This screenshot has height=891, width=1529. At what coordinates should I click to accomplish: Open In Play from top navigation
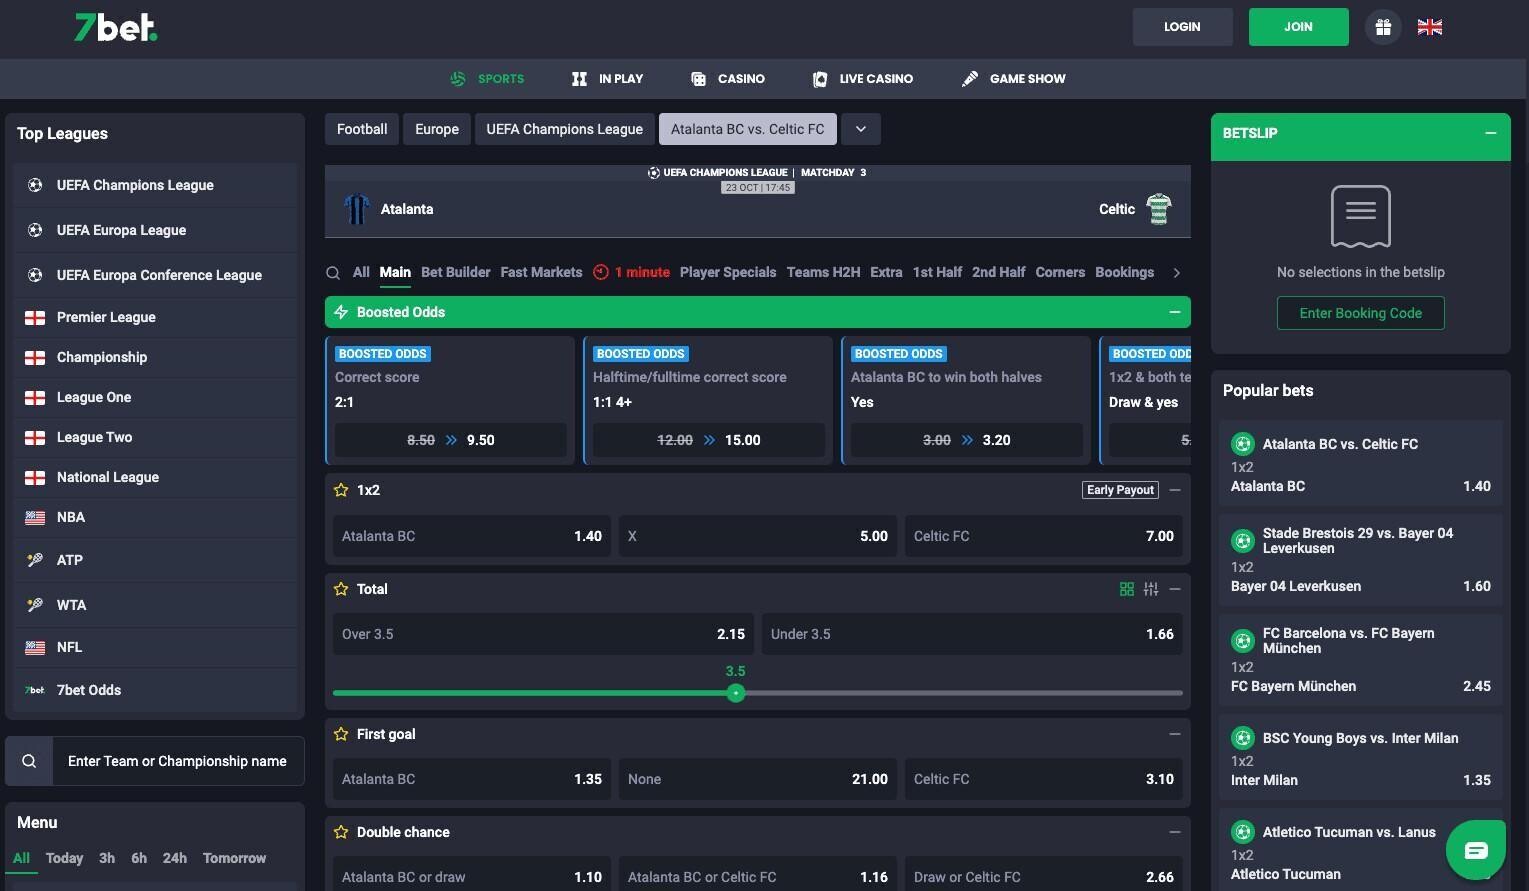607,78
